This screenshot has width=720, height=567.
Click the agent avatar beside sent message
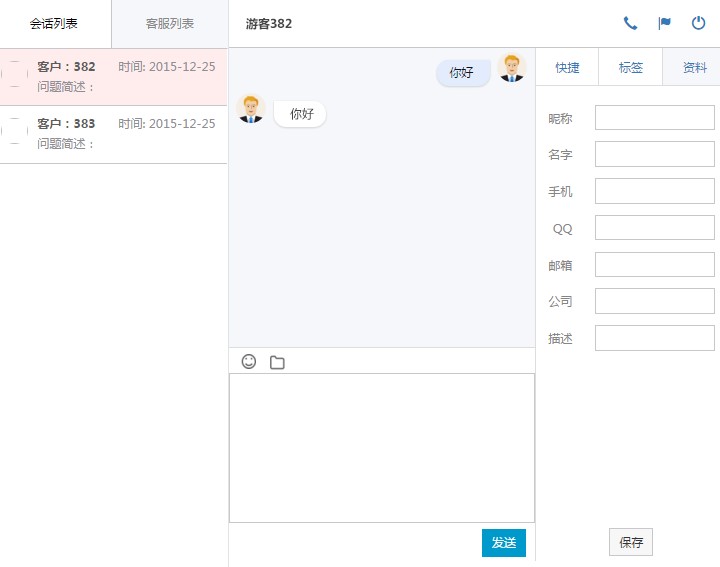click(x=512, y=68)
